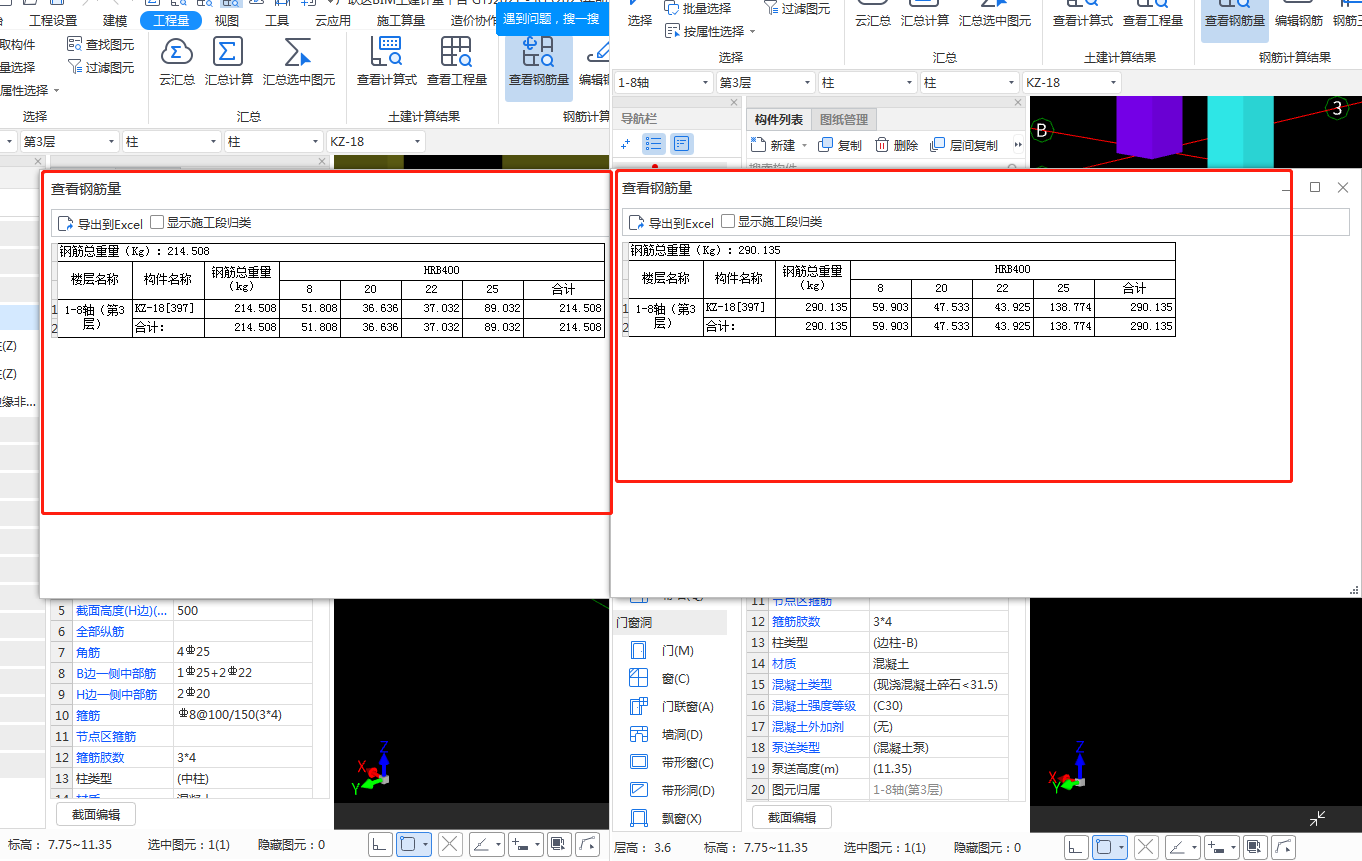
Task: Click 云汇总 cloud icon in left window
Action: 177,52
